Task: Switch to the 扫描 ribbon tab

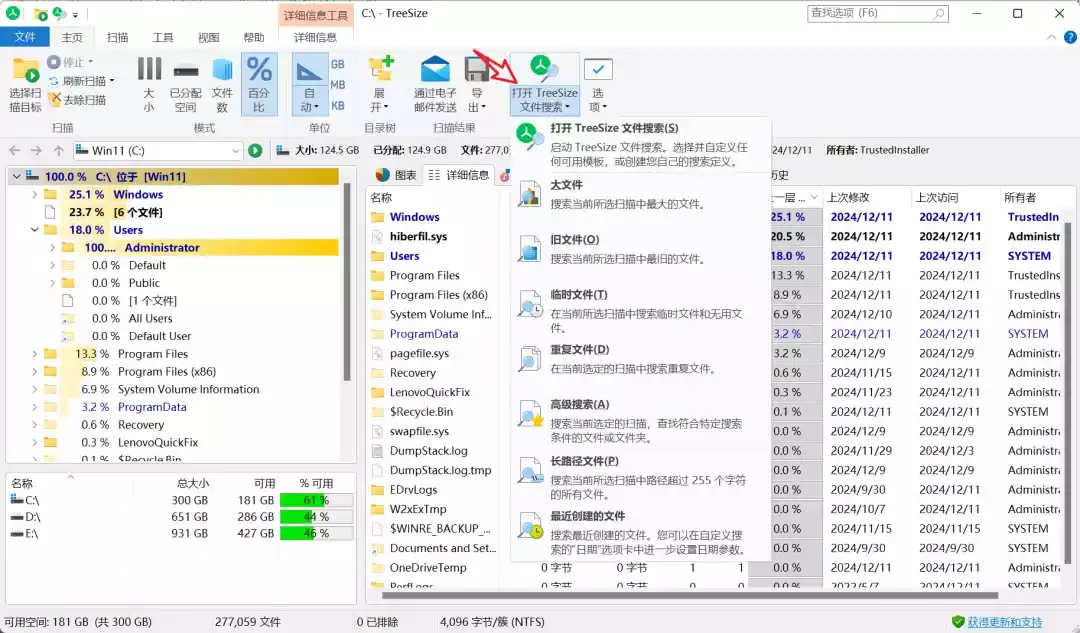Action: (x=118, y=35)
